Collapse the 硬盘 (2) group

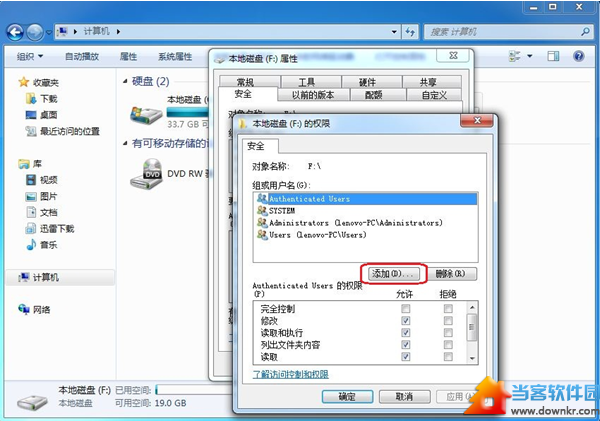pos(125,81)
